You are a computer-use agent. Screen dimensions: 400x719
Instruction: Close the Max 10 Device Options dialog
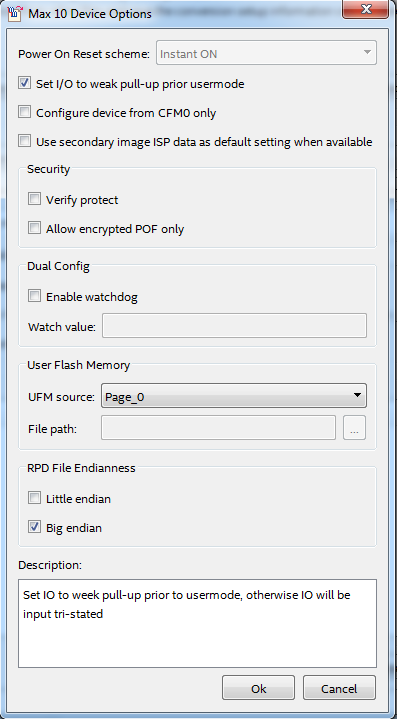tap(366, 9)
